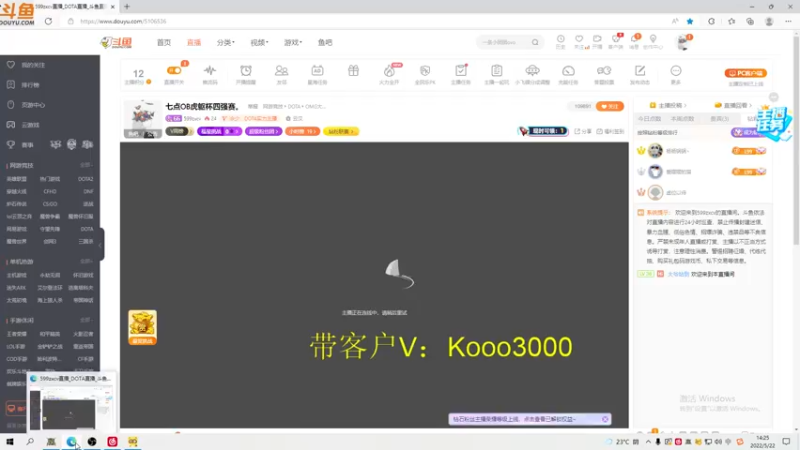Image resolution: width=800 pixels, height=450 pixels.
Task: Click the browser refresh button
Action: click(x=48, y=21)
